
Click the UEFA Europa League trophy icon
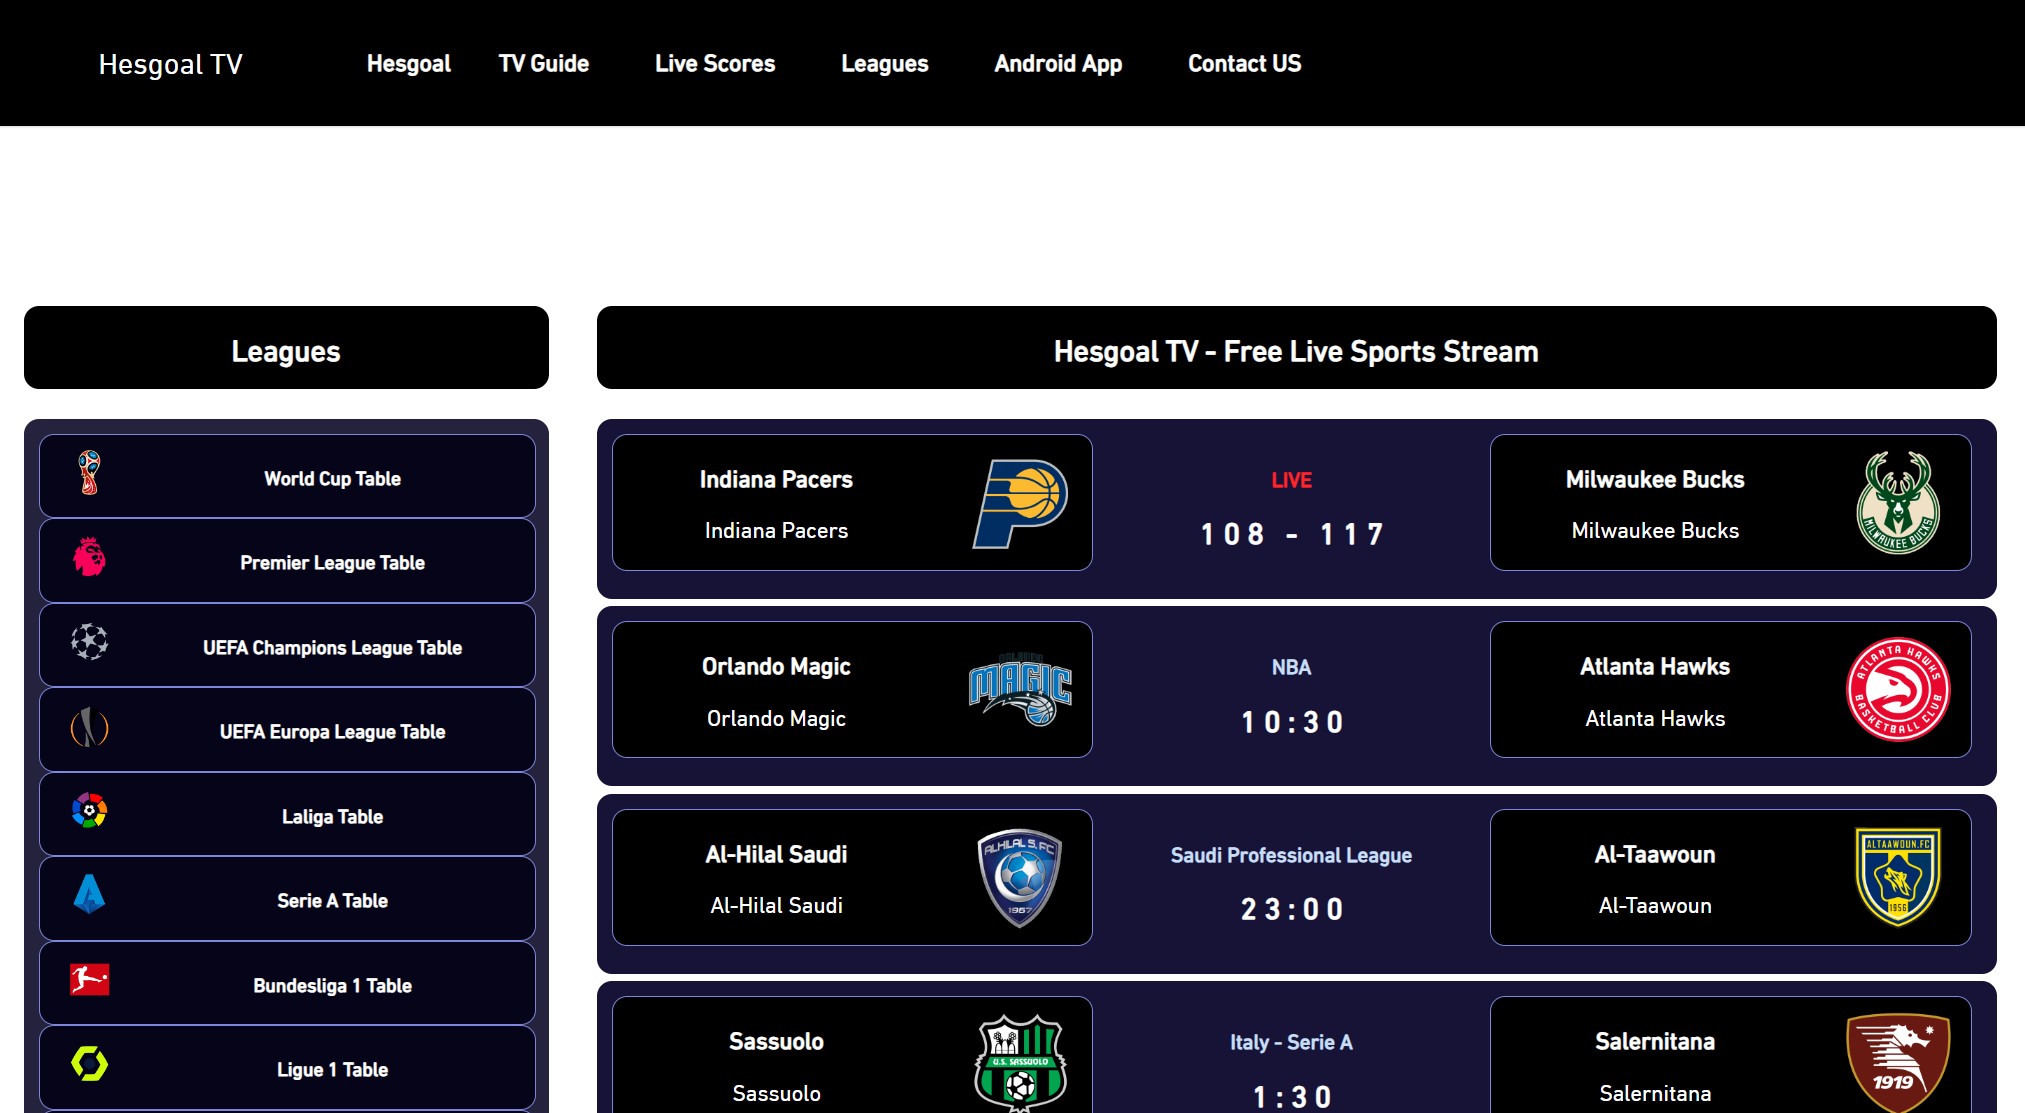click(89, 727)
